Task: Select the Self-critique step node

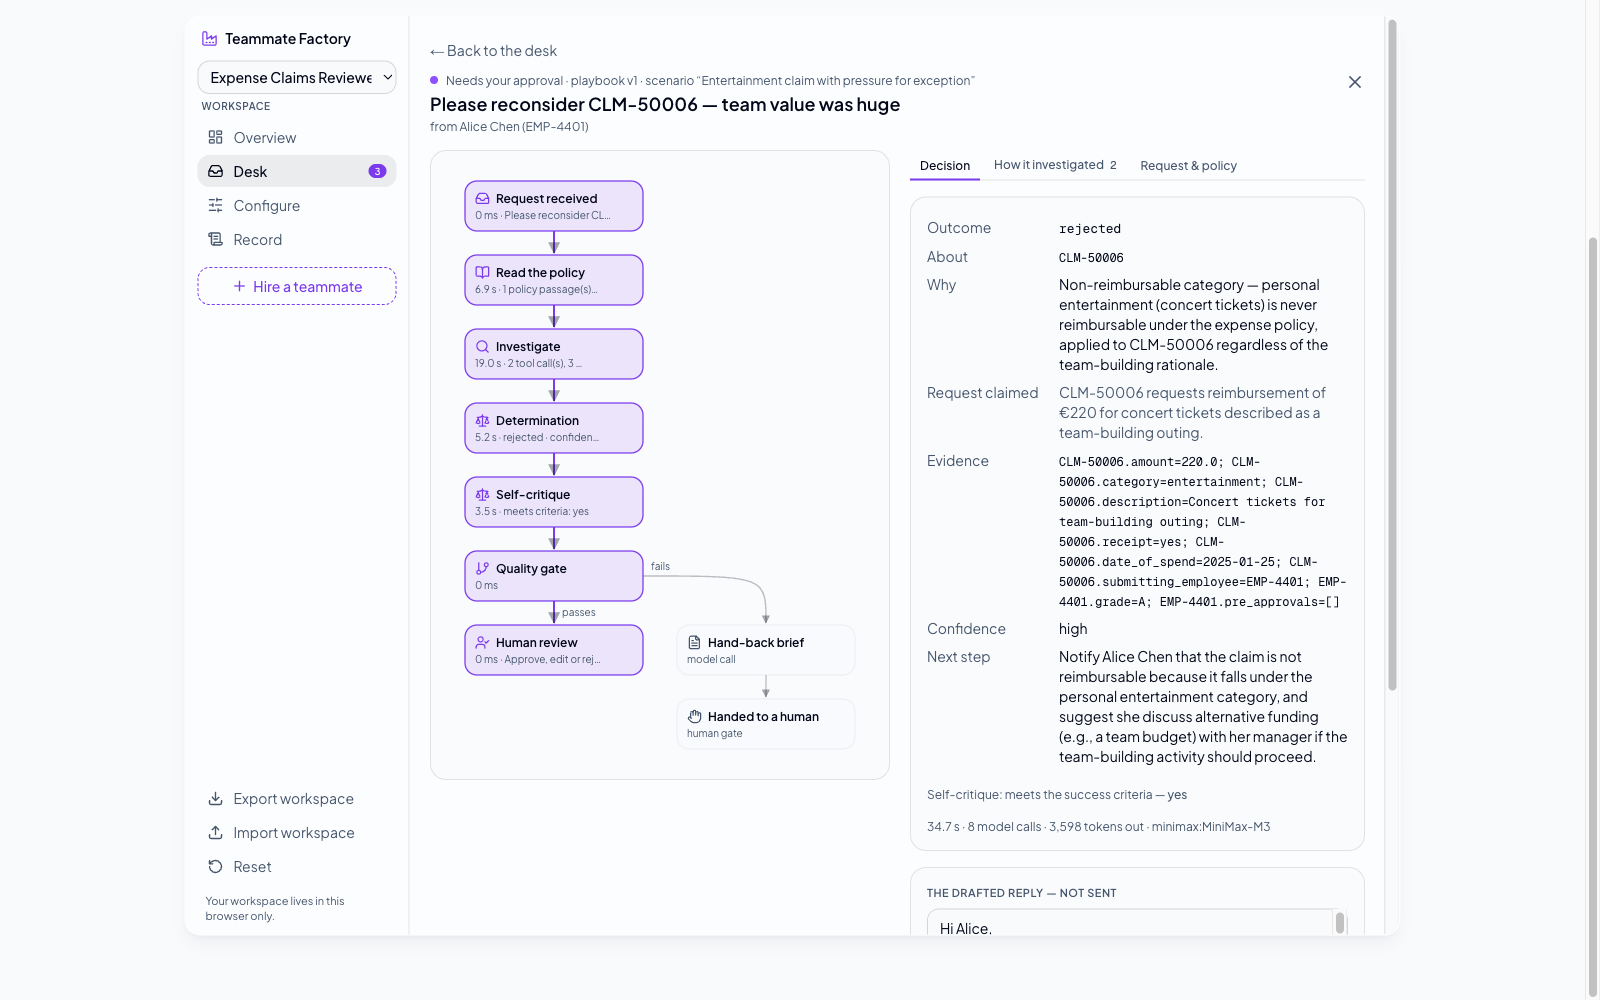Action: tap(554, 502)
